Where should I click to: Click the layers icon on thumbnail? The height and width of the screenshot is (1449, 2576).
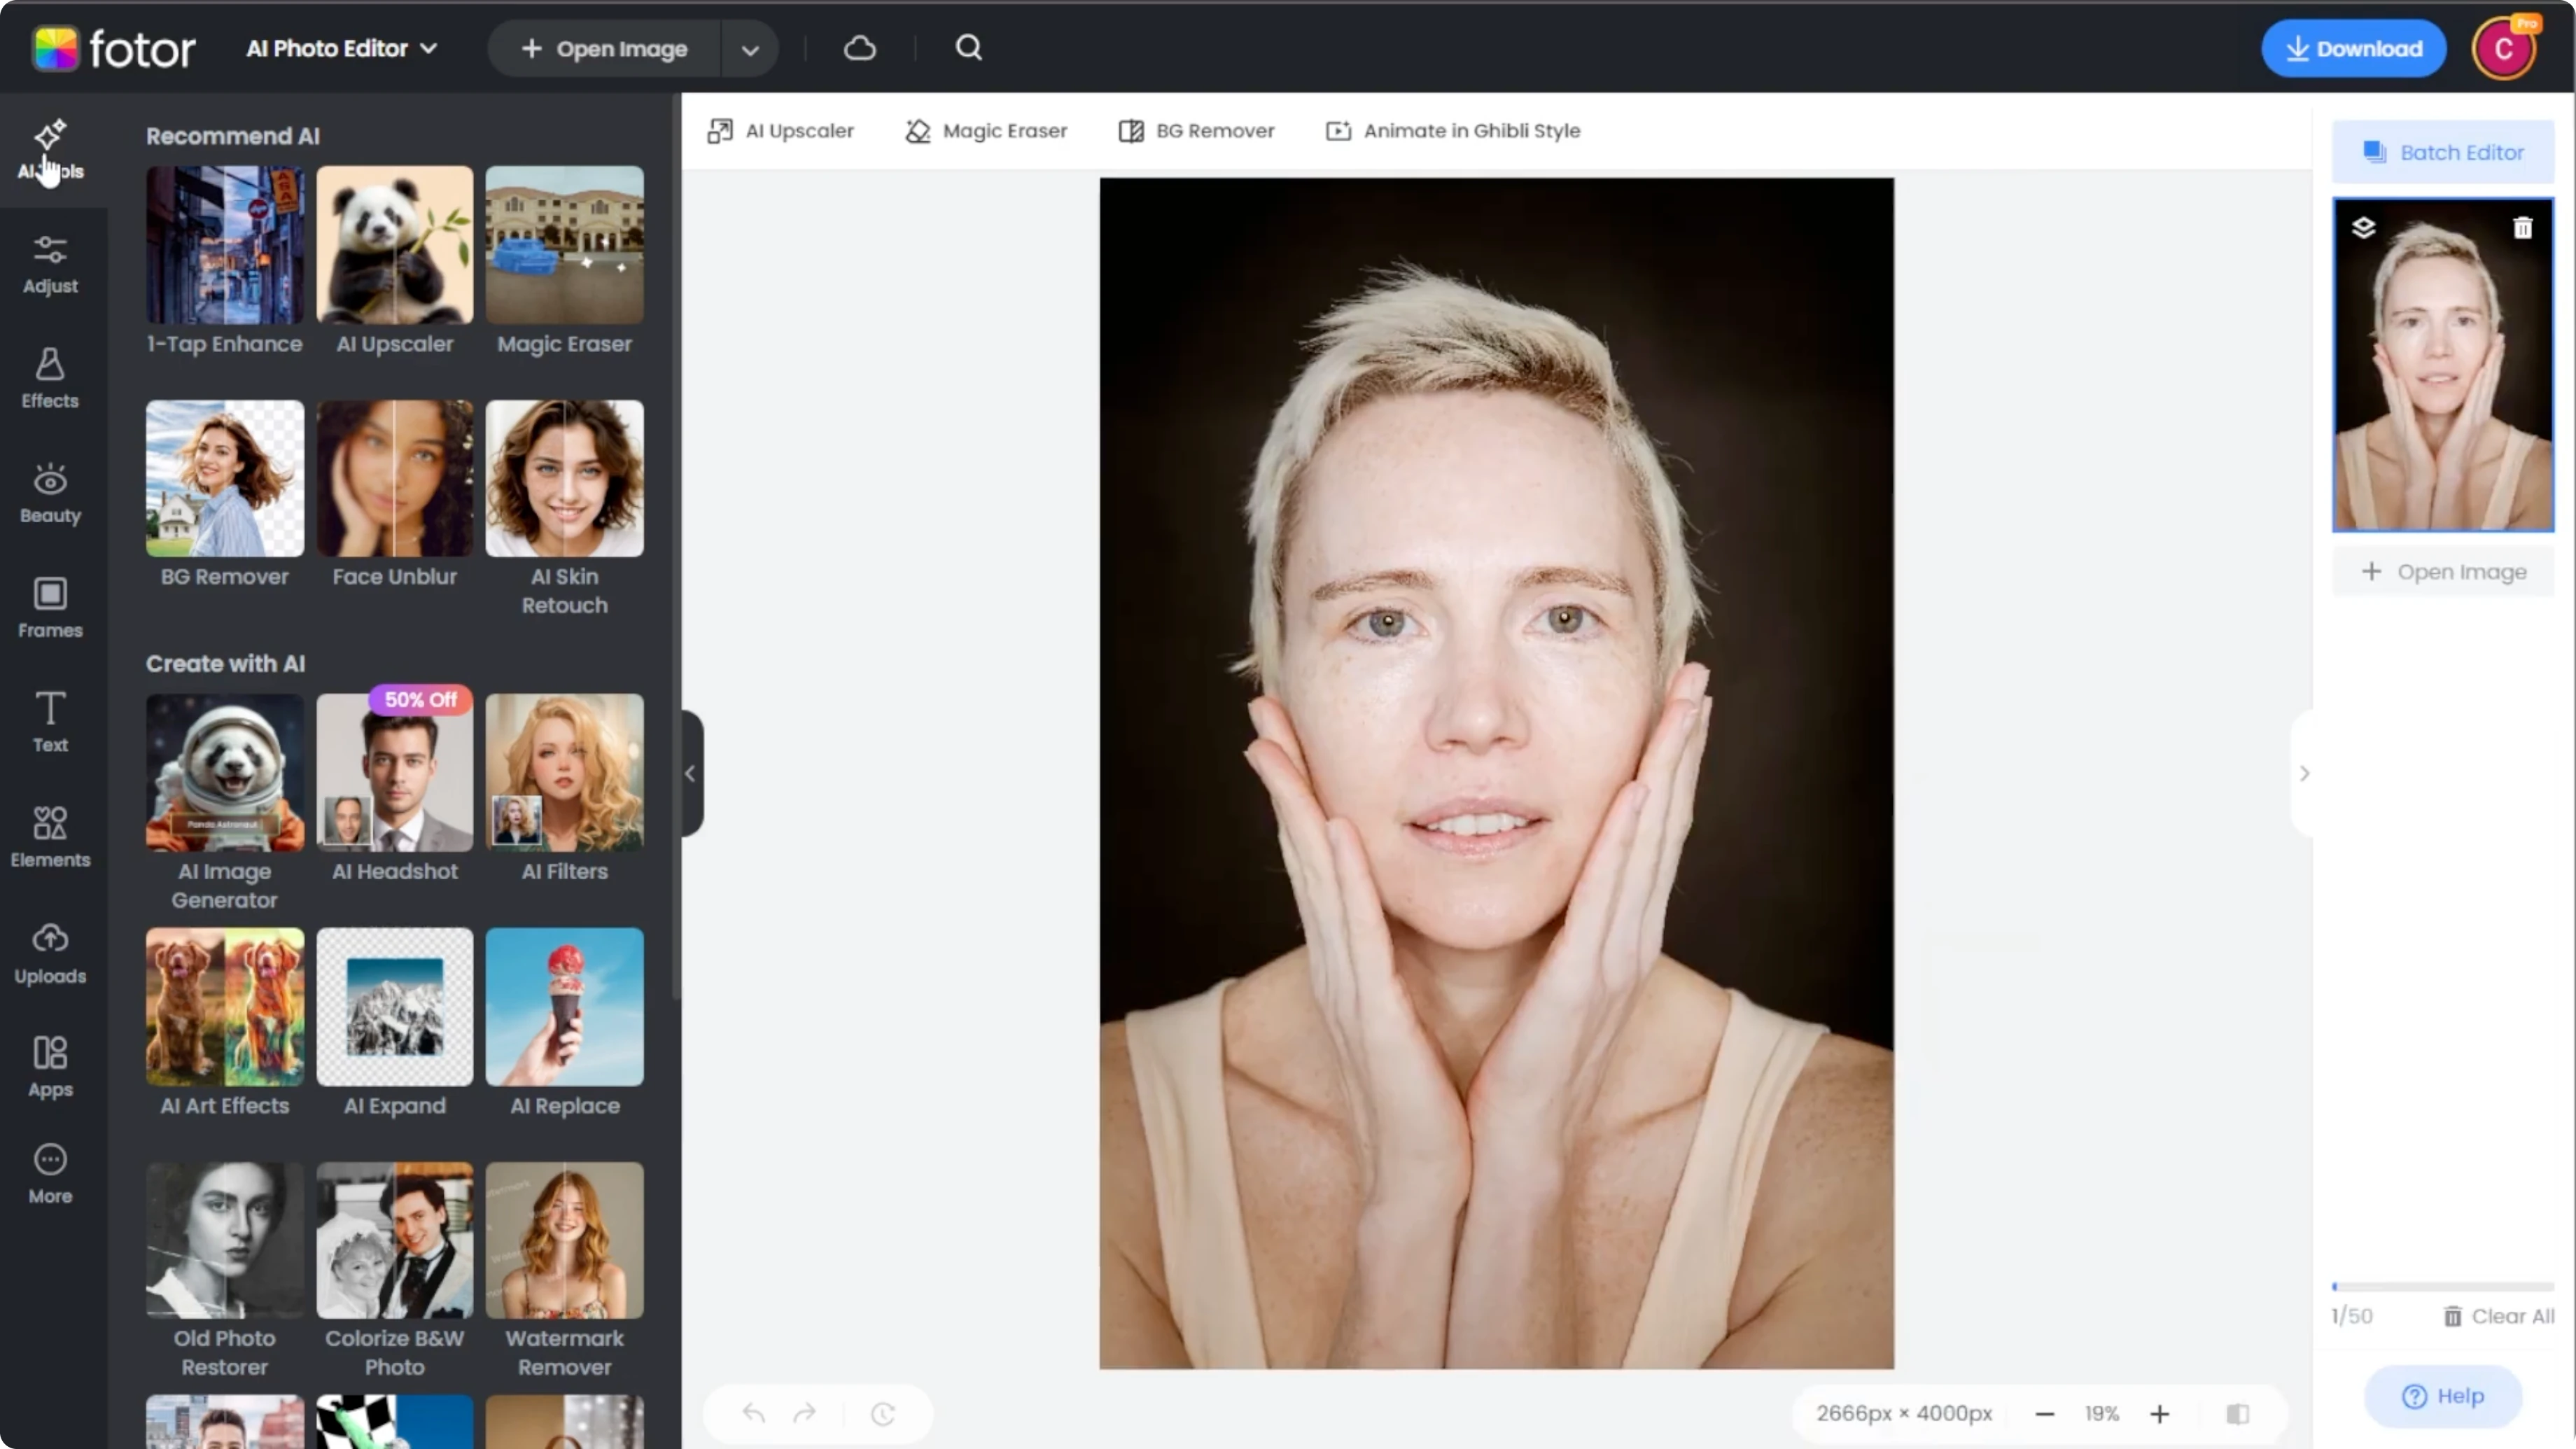coord(2363,228)
